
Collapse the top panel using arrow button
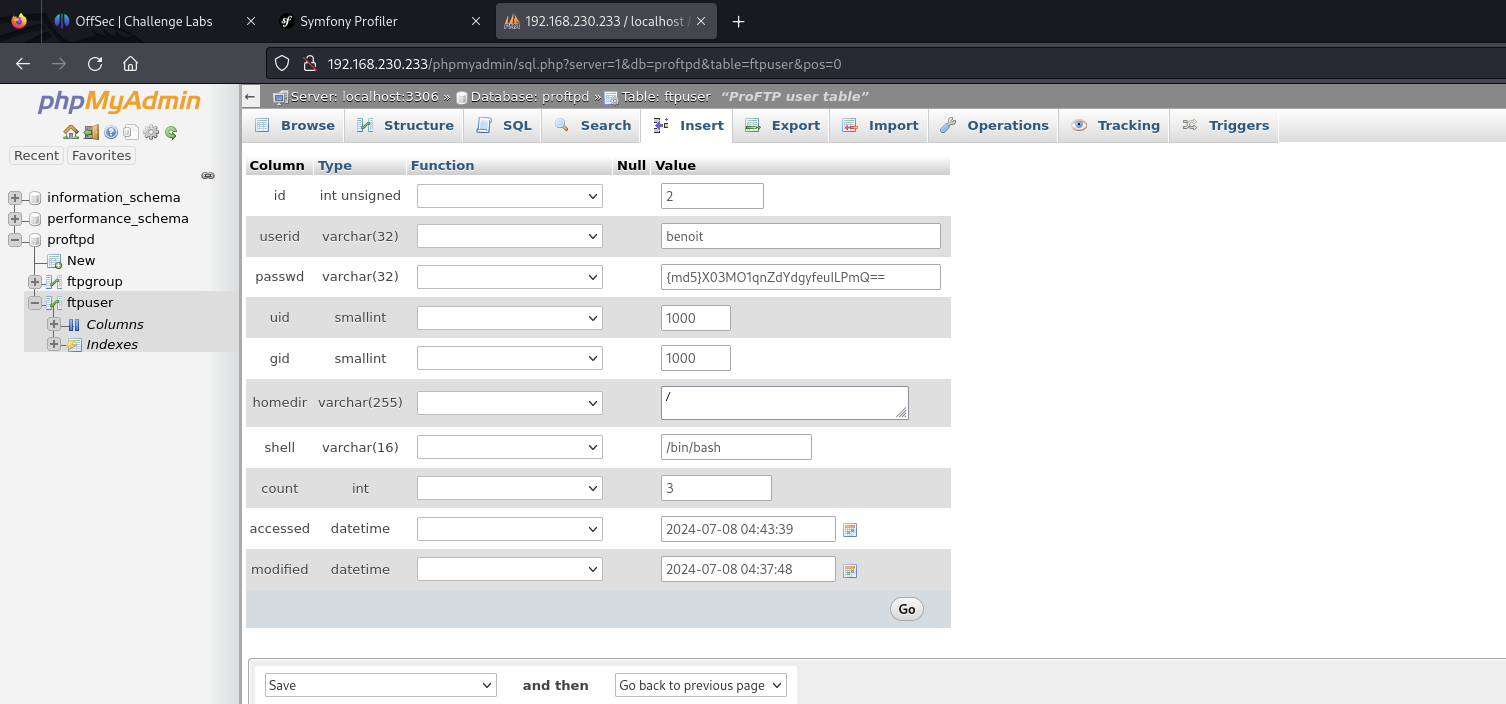pyautogui.click(x=251, y=97)
